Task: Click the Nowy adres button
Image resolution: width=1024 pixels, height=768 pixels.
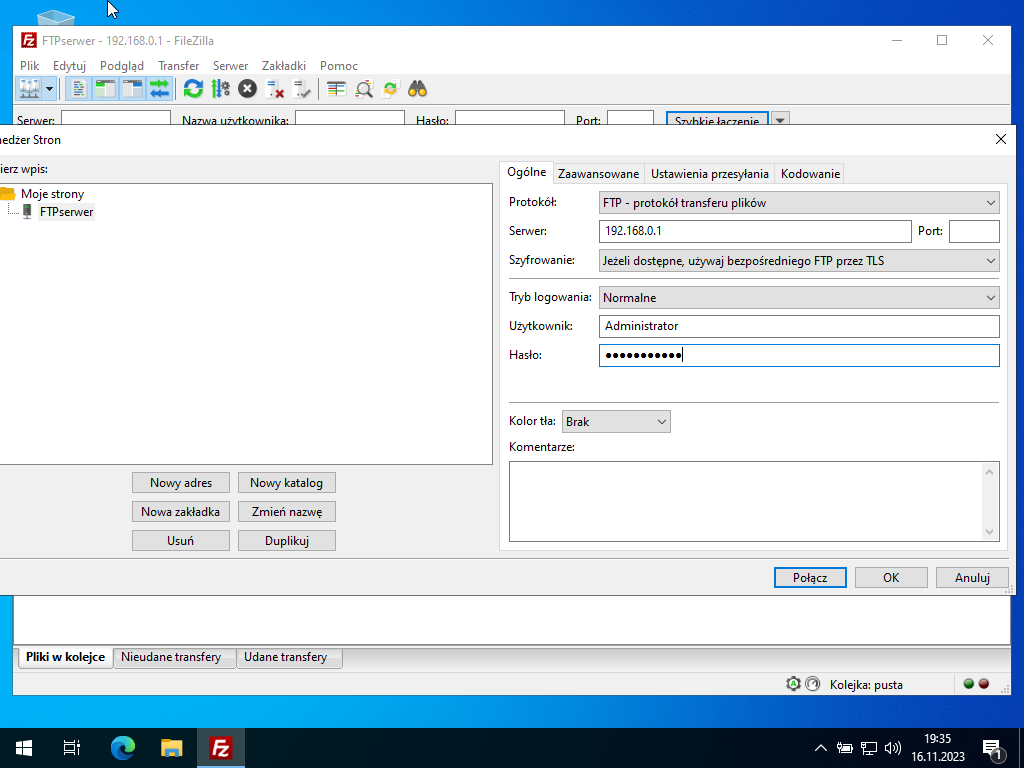Action: 181,483
